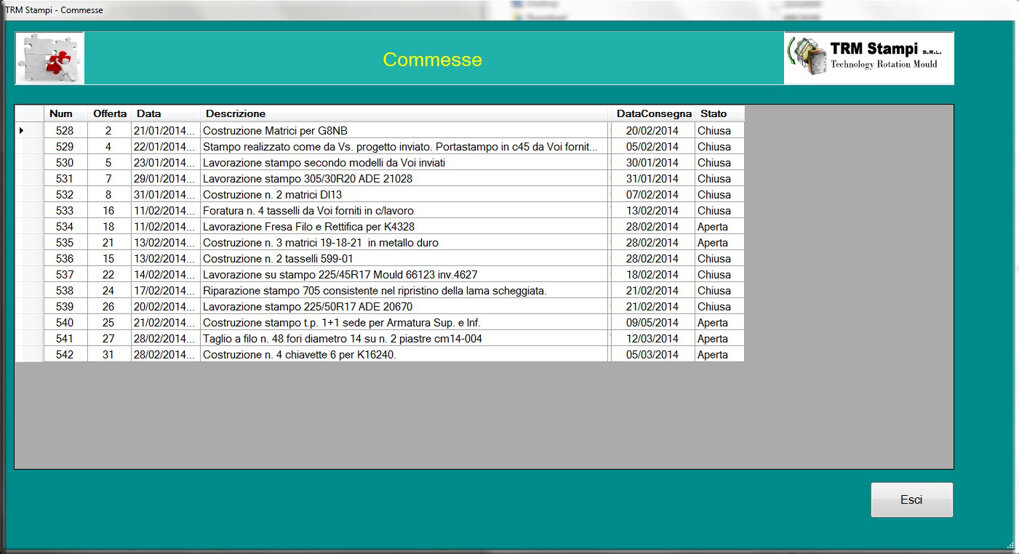
Task: Select cell Num 535
Action: tap(65, 243)
